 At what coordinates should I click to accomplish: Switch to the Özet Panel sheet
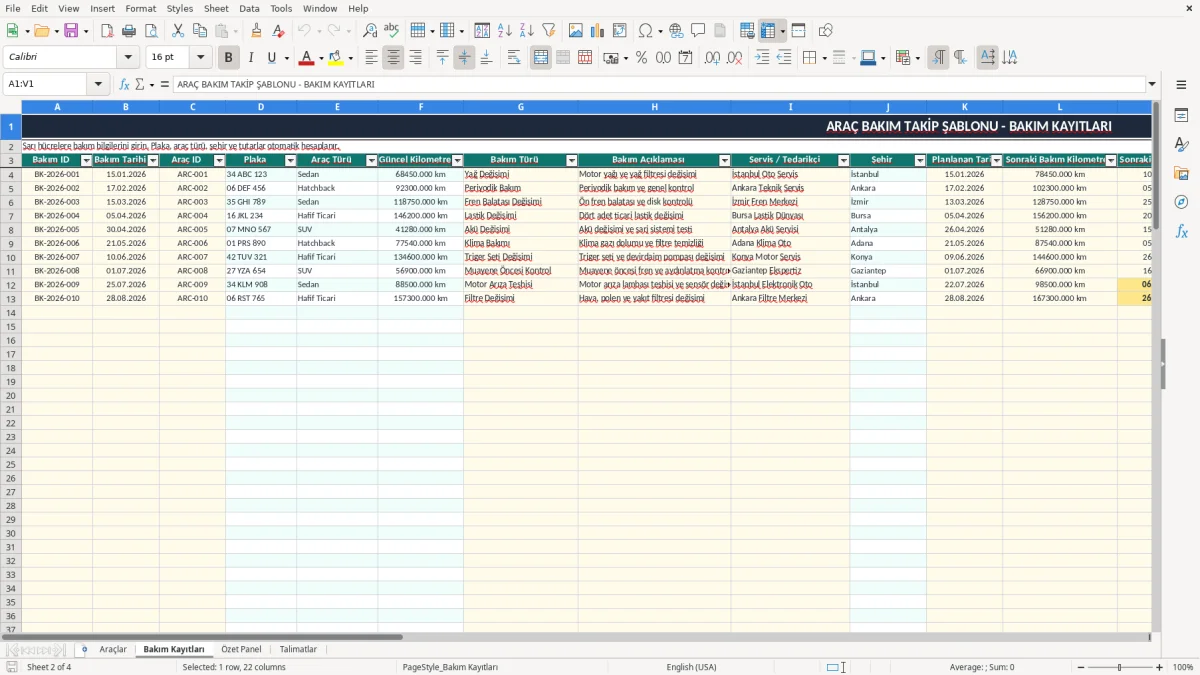coord(241,649)
